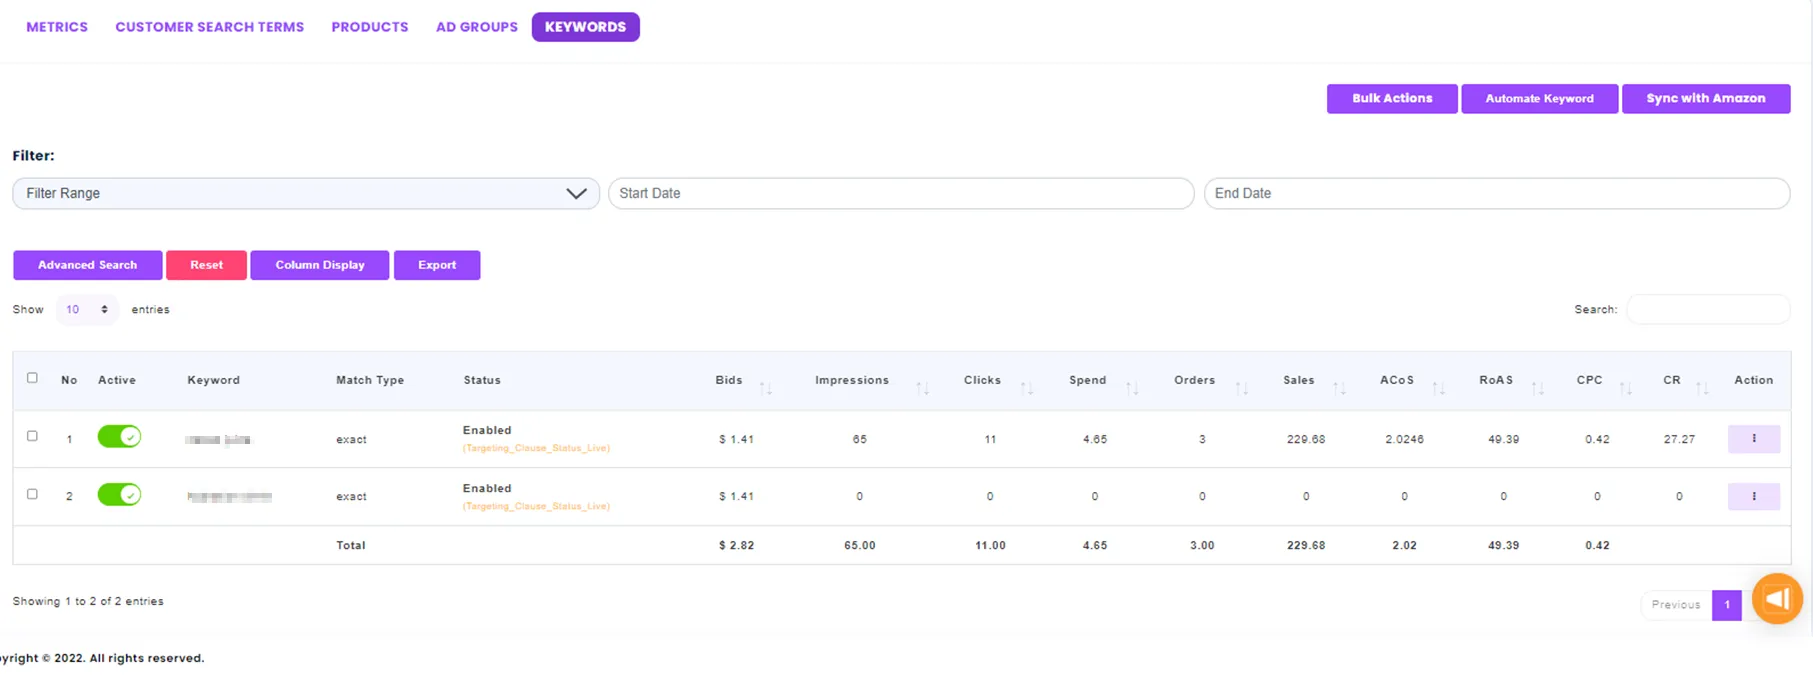Viewport: 1813px width, 675px height.
Task: Sort table by Spend column arrows
Action: (1132, 388)
